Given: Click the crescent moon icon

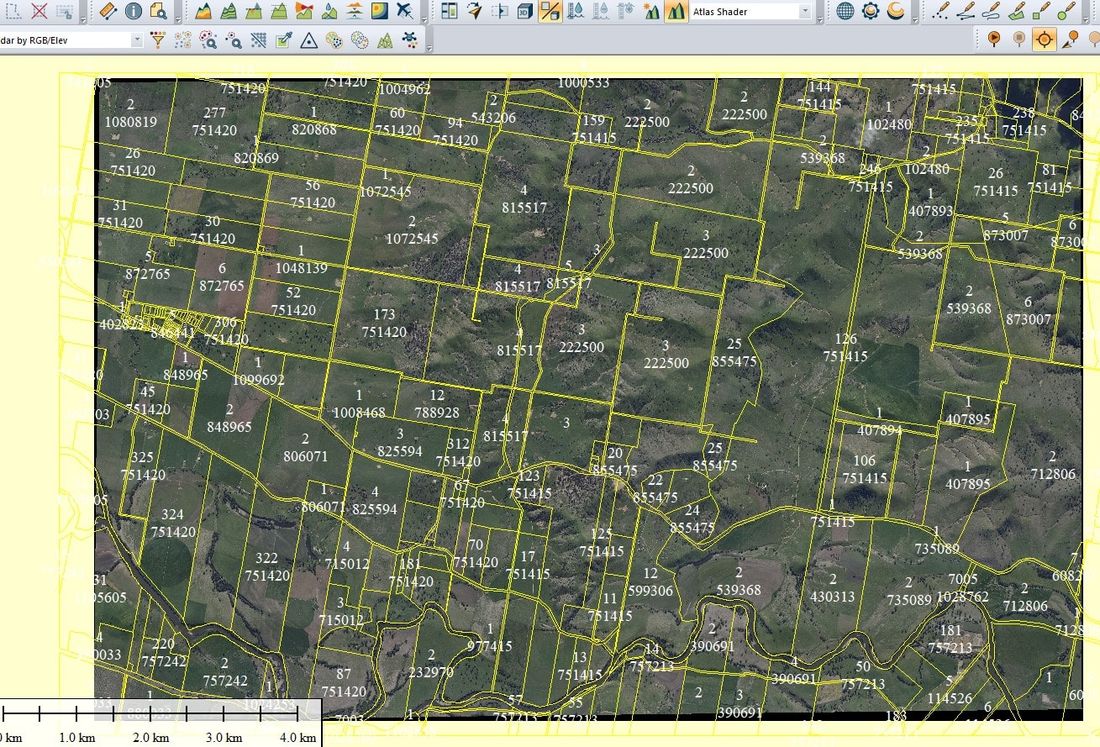Looking at the screenshot, I should [x=896, y=11].
